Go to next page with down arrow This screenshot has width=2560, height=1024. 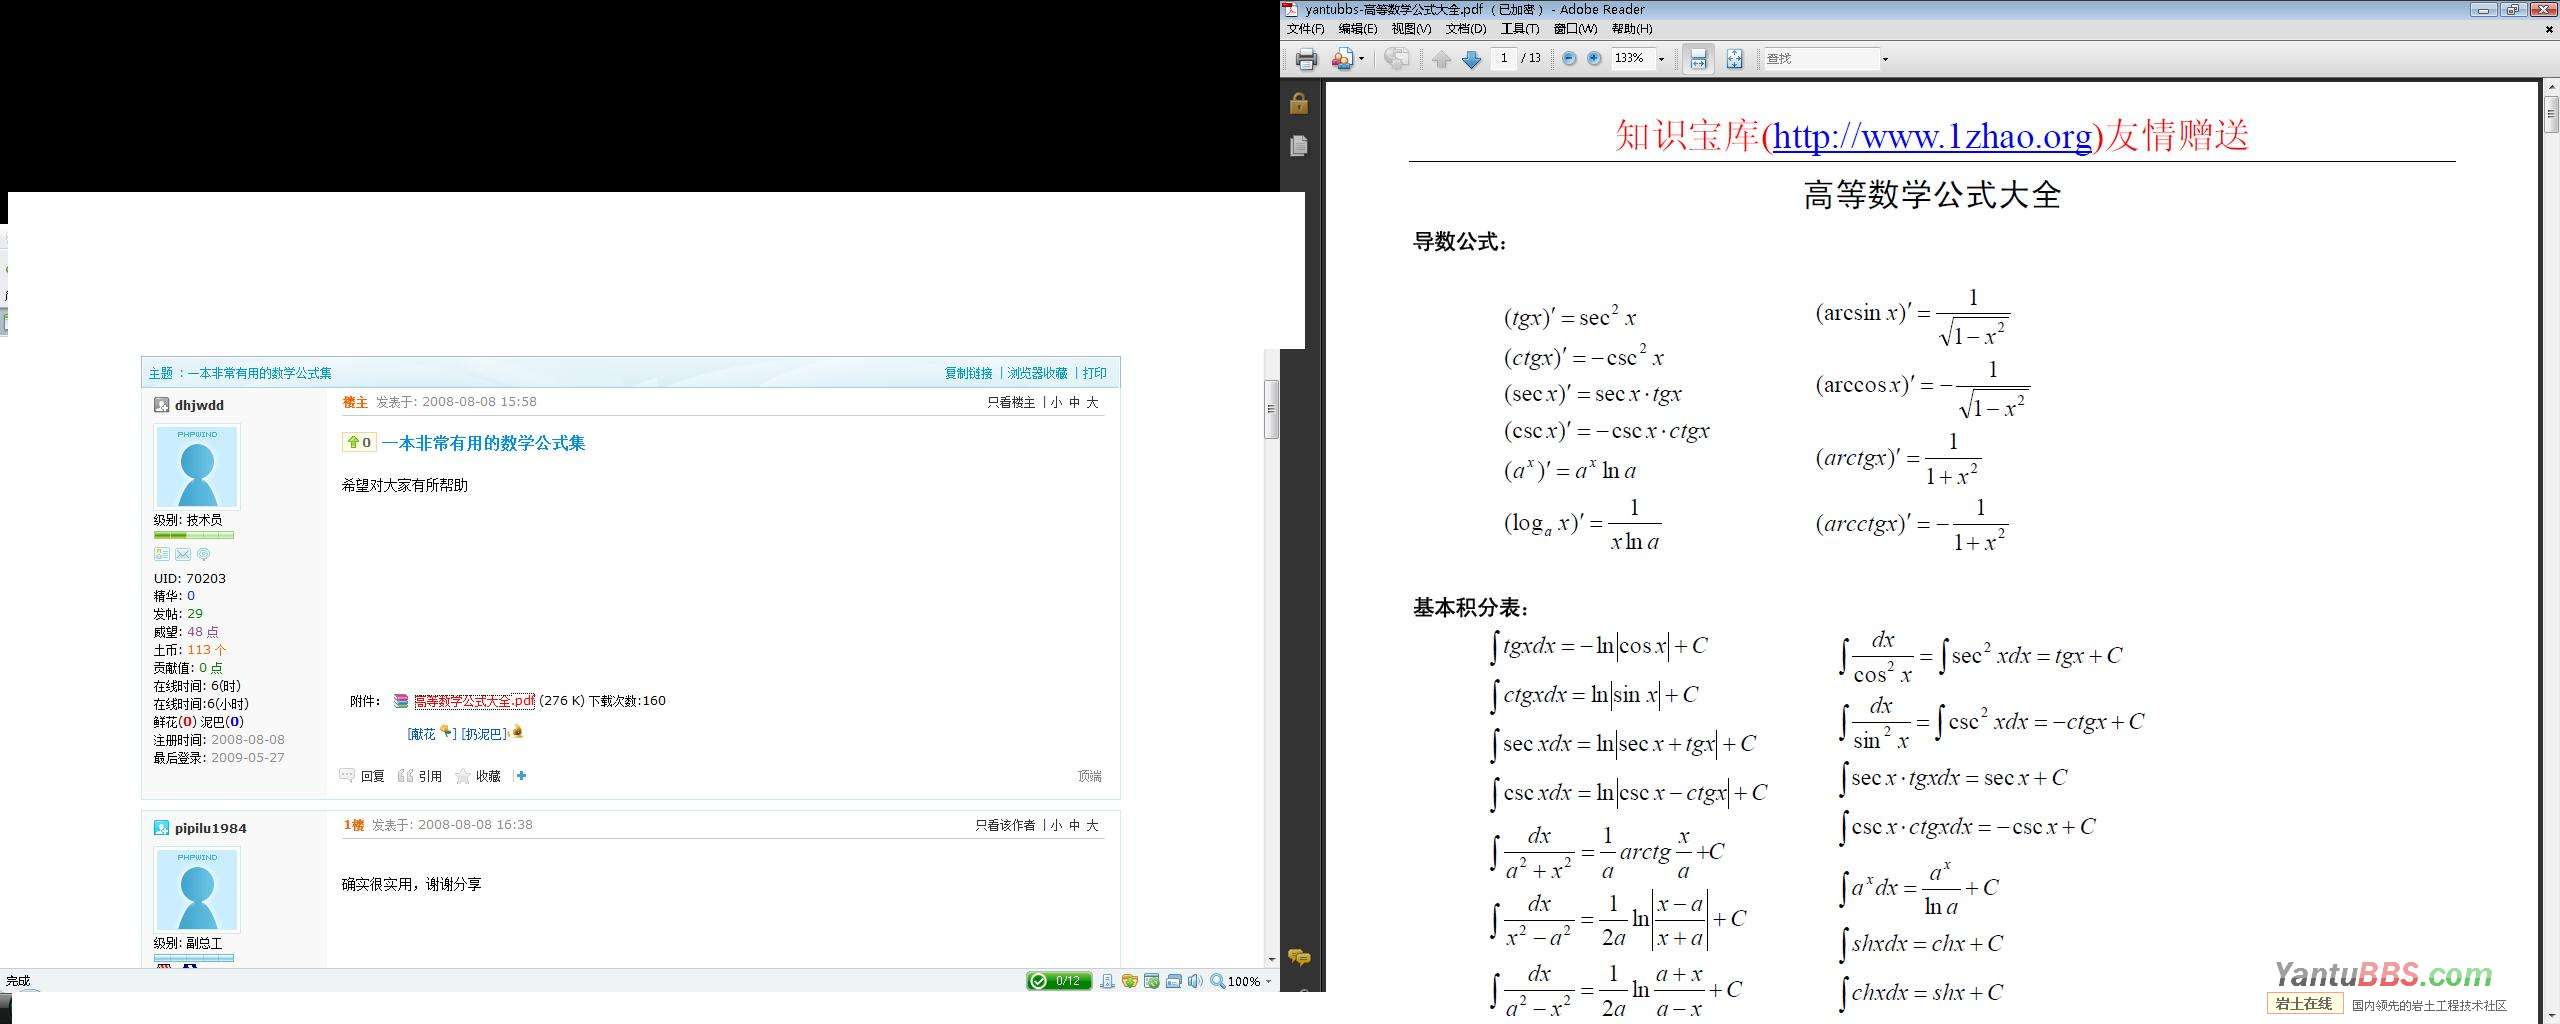[x=1471, y=60]
